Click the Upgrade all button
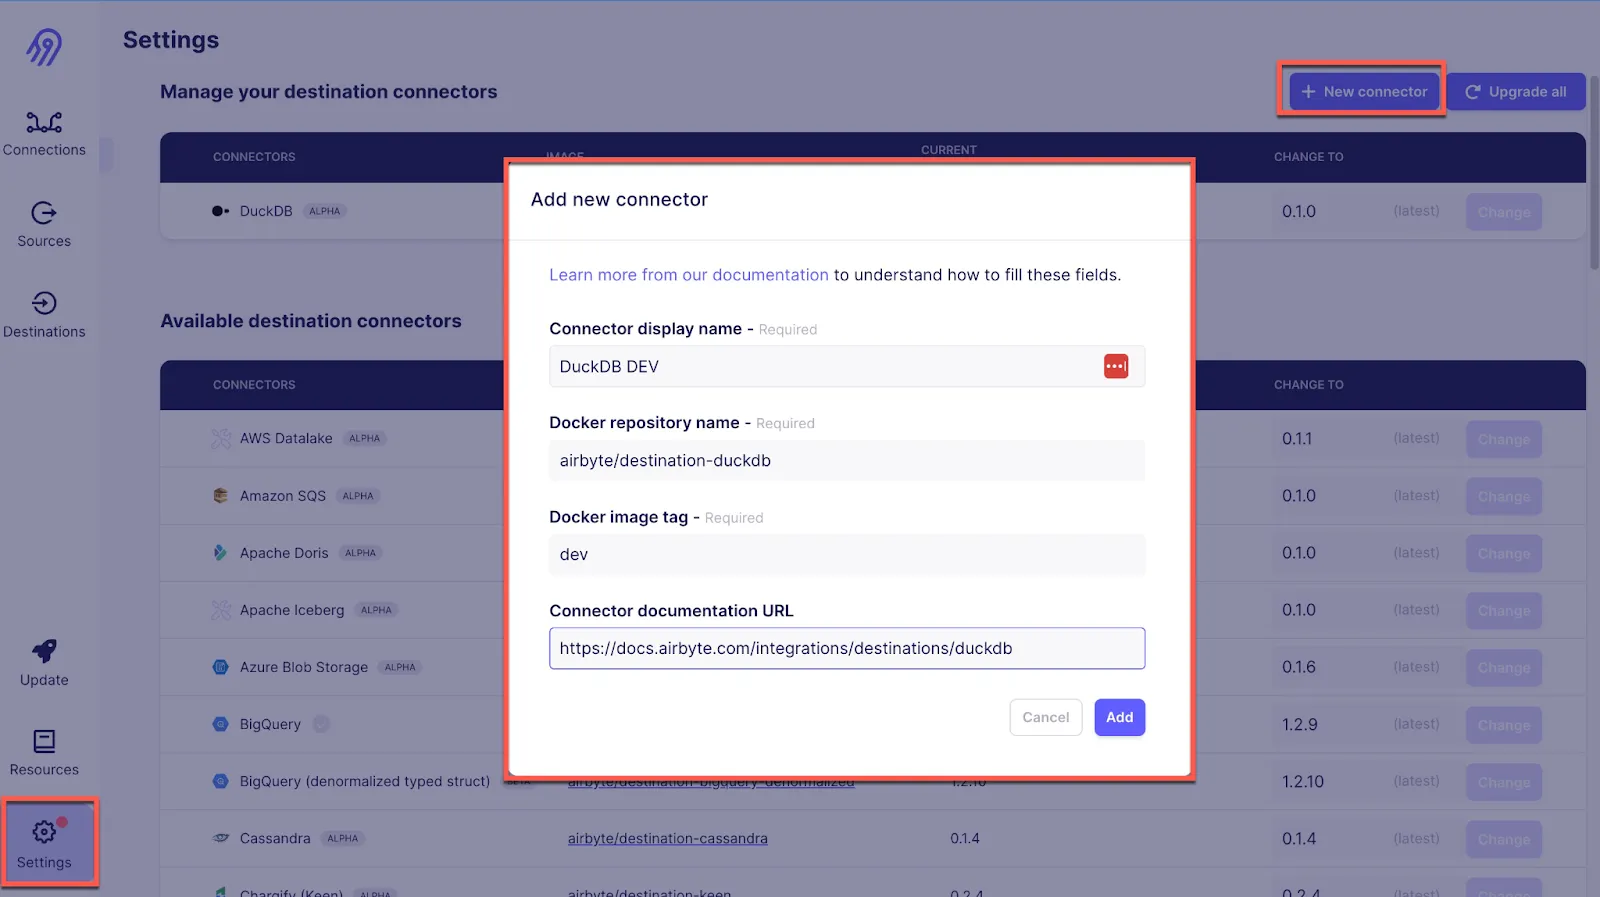 [x=1516, y=91]
